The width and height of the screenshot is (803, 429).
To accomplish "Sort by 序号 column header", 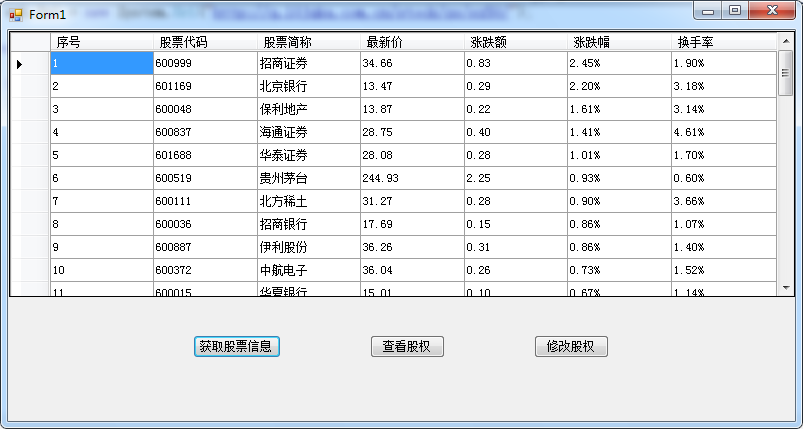I will (102, 42).
